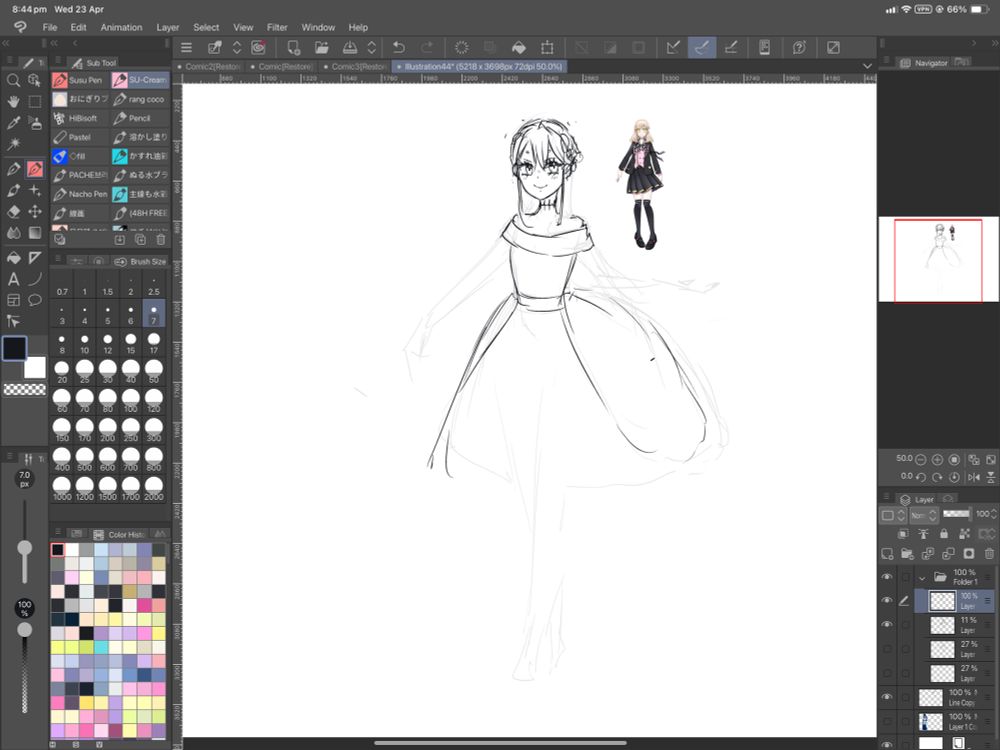
Task: Expand the document tabs overflow chevron
Action: coord(867,66)
